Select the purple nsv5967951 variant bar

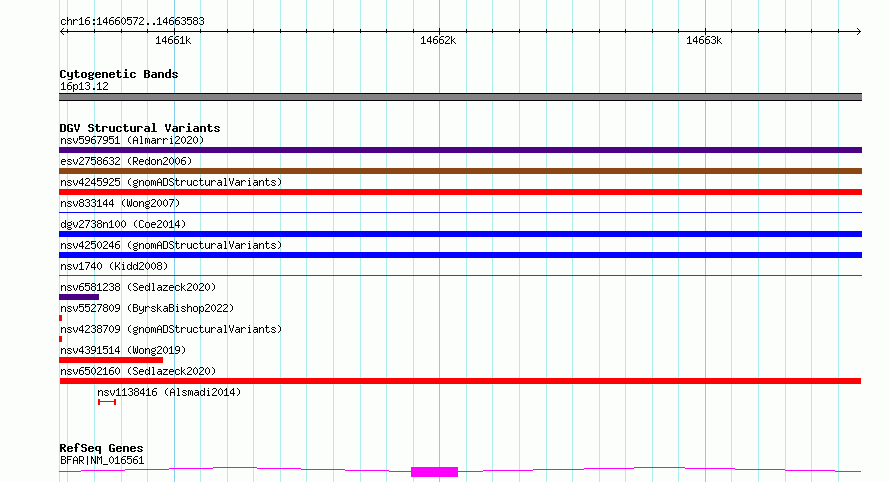pos(460,150)
